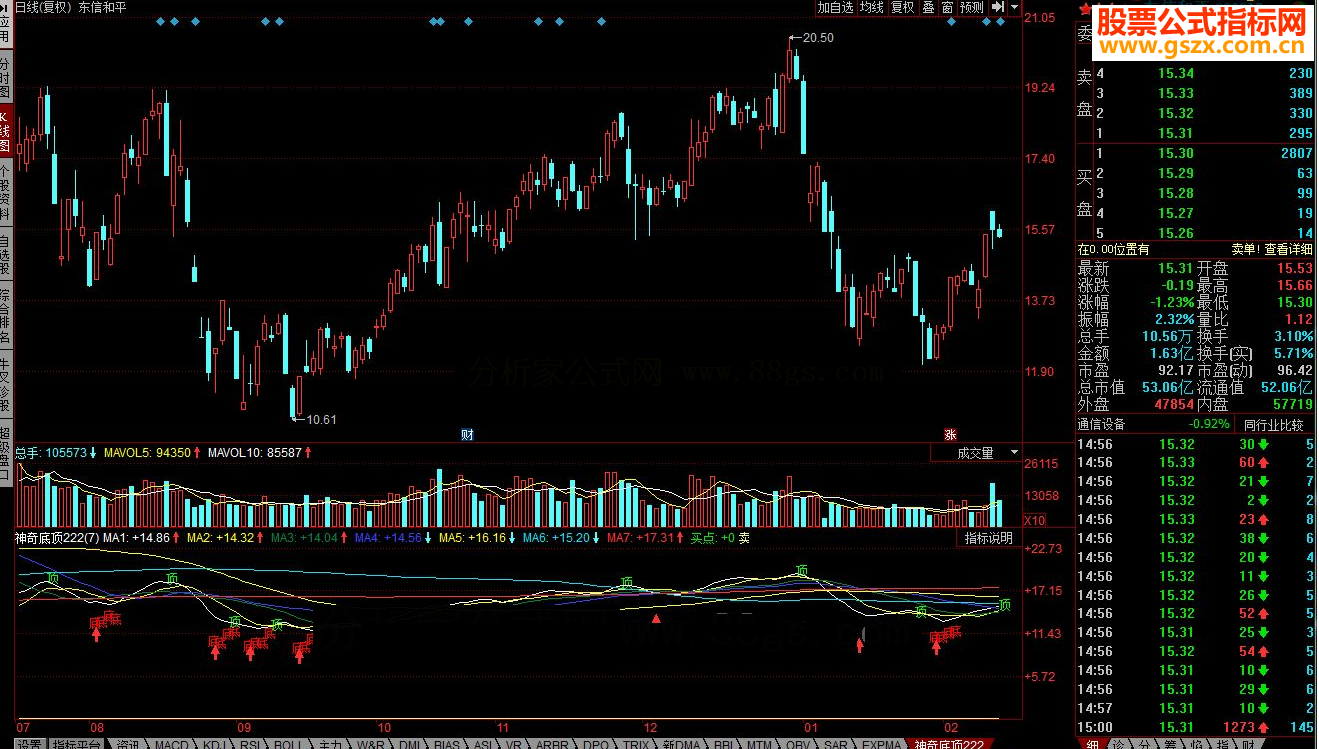
Task: Click the 加自选 button
Action: pyautogui.click(x=836, y=7)
